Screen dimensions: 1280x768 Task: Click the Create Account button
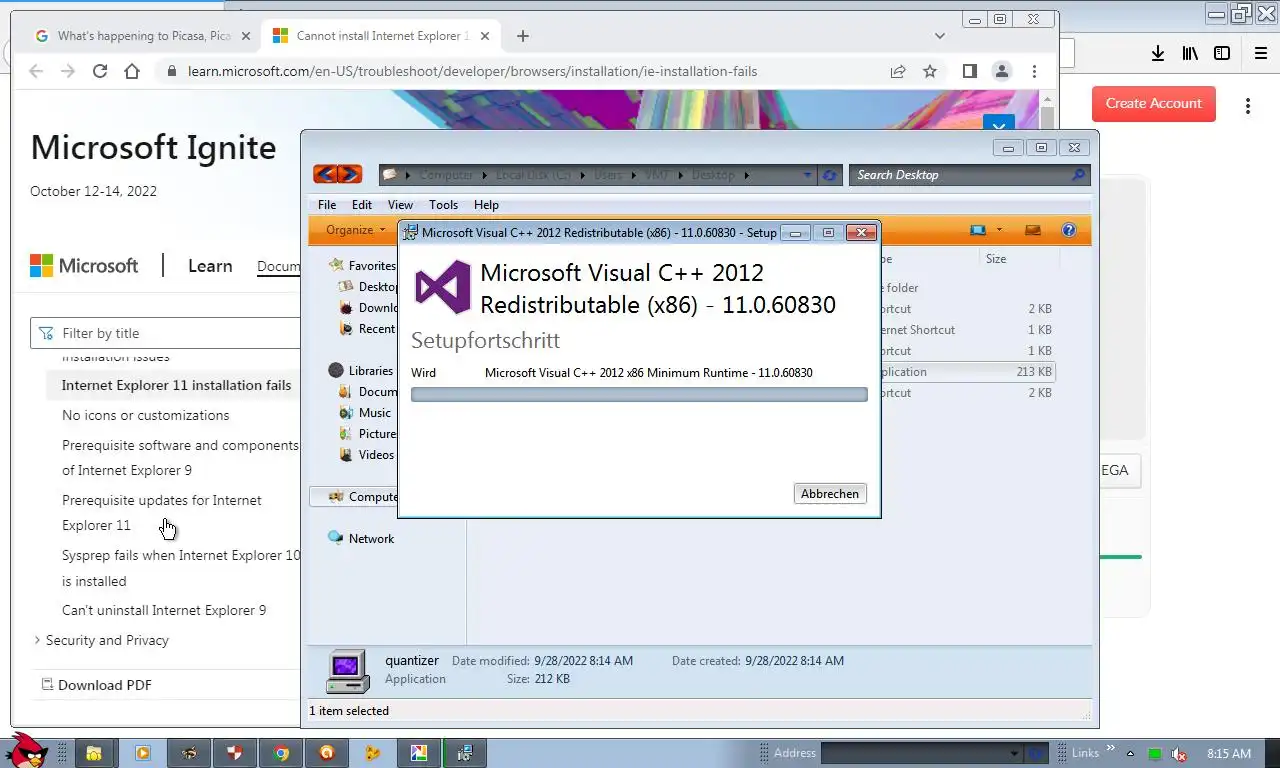[x=1153, y=103]
